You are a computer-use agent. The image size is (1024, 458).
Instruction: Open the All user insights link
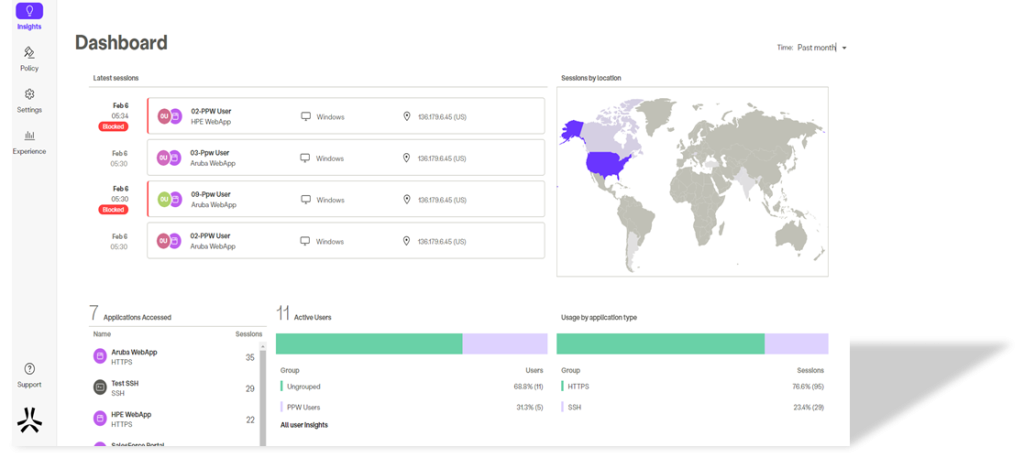click(x=304, y=425)
